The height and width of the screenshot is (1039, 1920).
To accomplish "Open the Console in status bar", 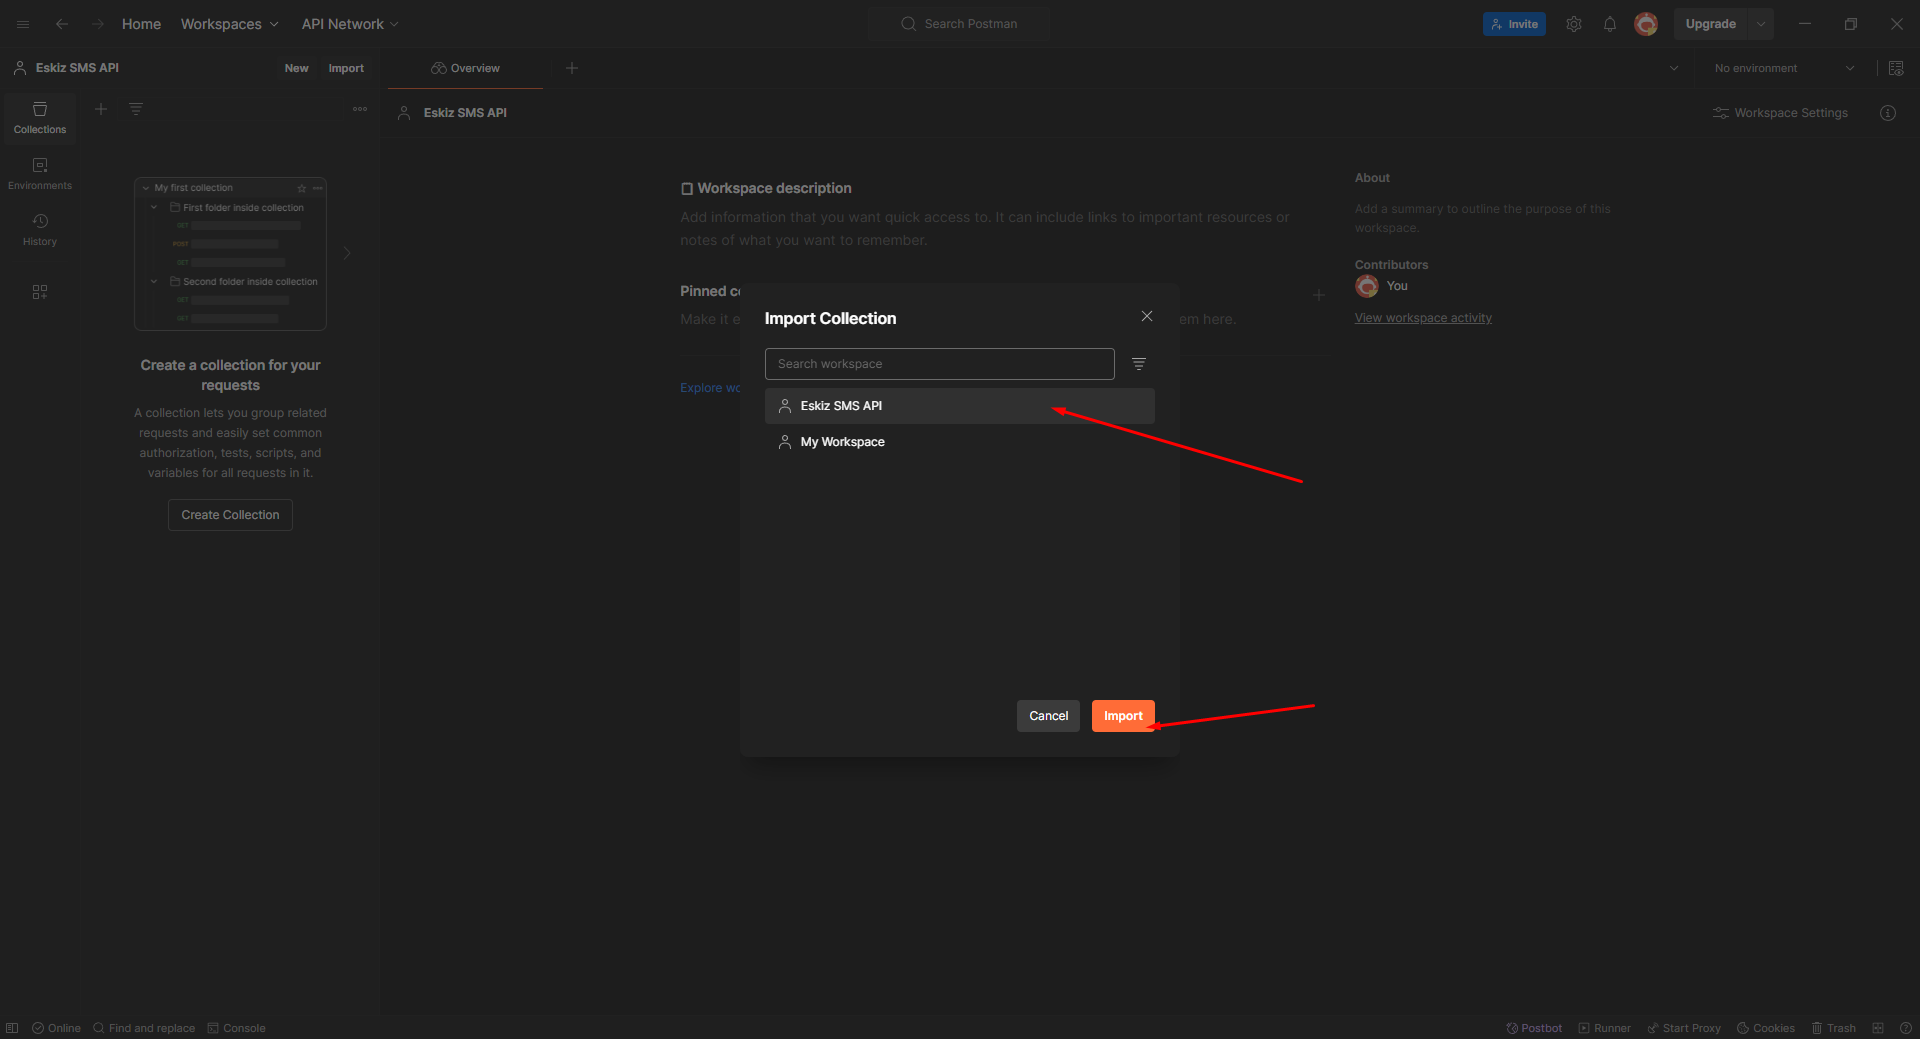I will click(x=237, y=1028).
